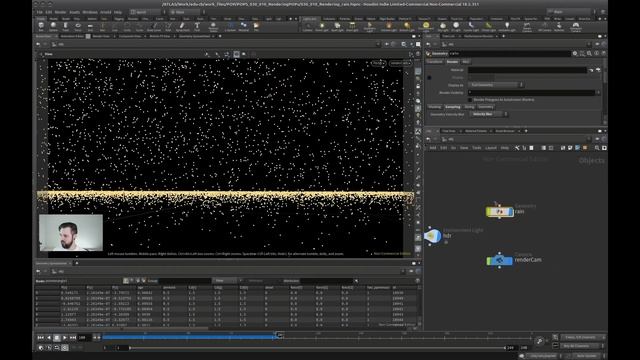Open the keys and channels dropdown
Viewport: 640px width, 360px height.
tap(582, 338)
